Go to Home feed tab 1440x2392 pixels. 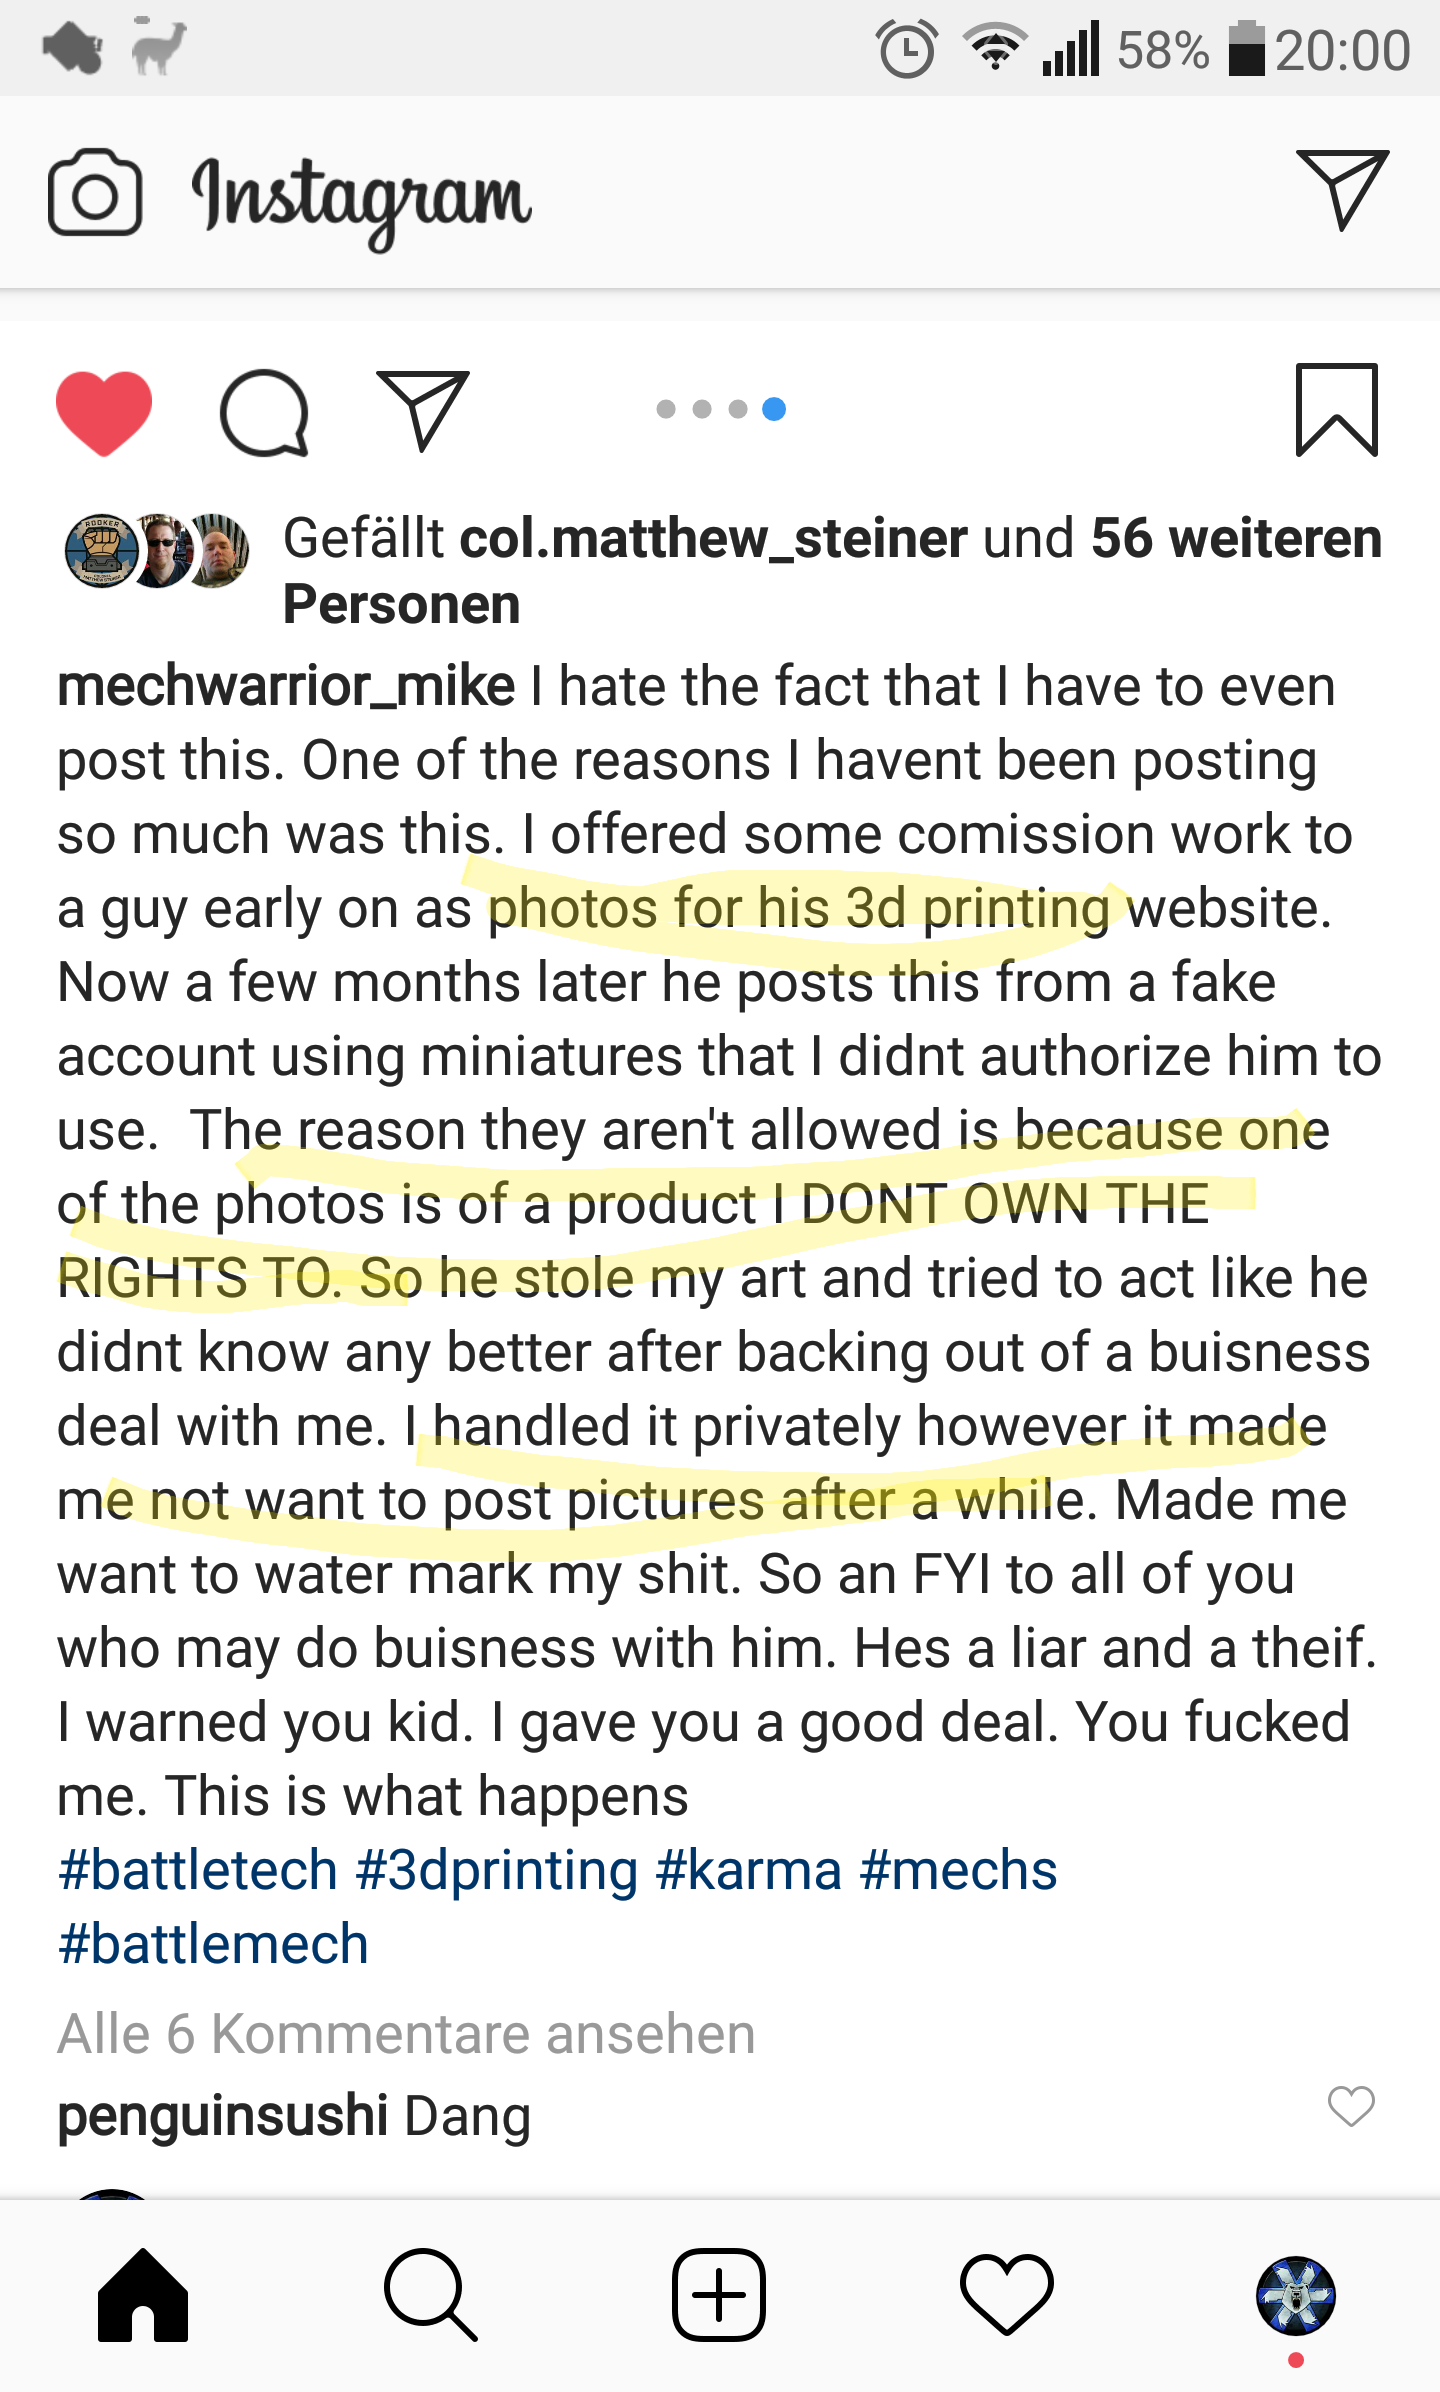[x=143, y=2296]
